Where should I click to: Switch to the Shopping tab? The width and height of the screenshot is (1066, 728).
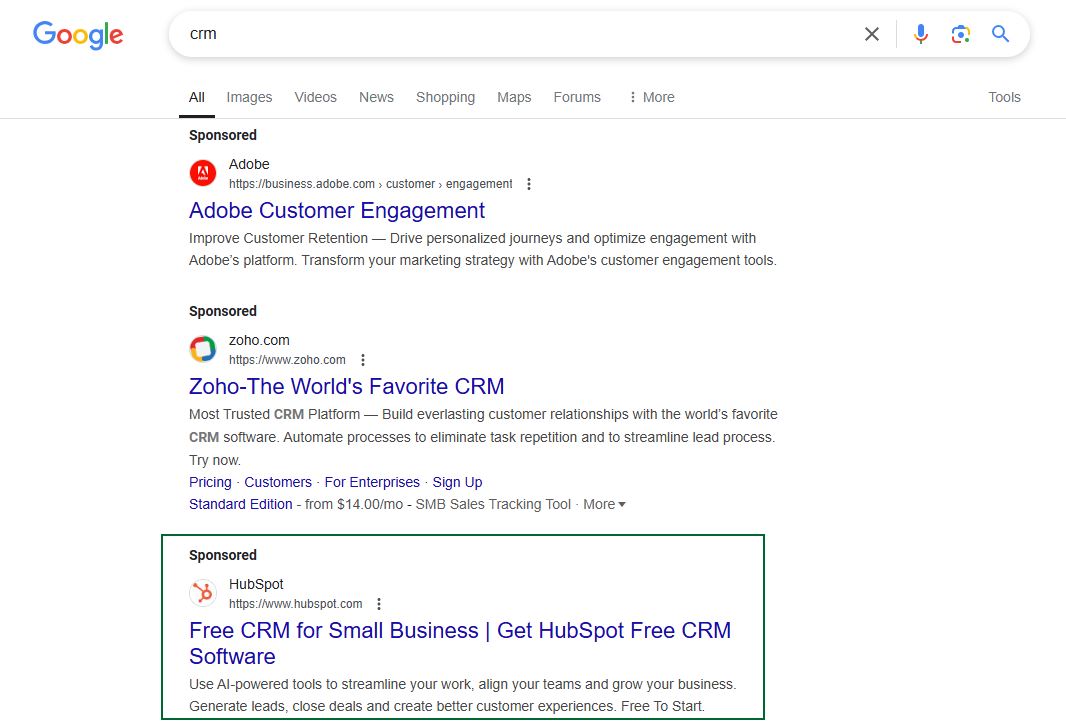(445, 97)
